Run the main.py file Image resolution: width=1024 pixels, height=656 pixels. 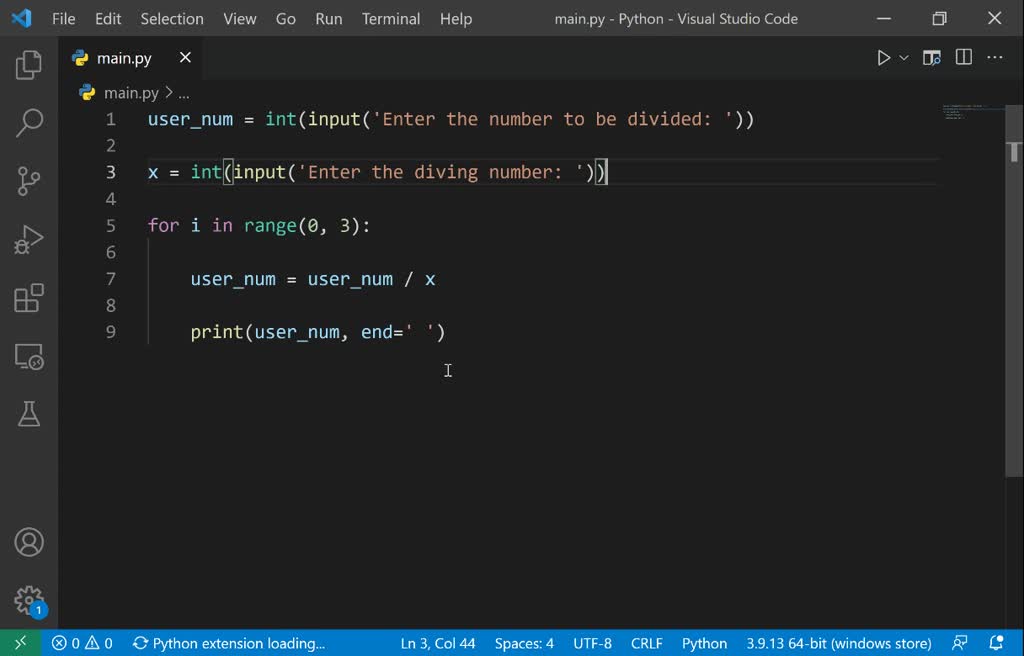tap(884, 57)
